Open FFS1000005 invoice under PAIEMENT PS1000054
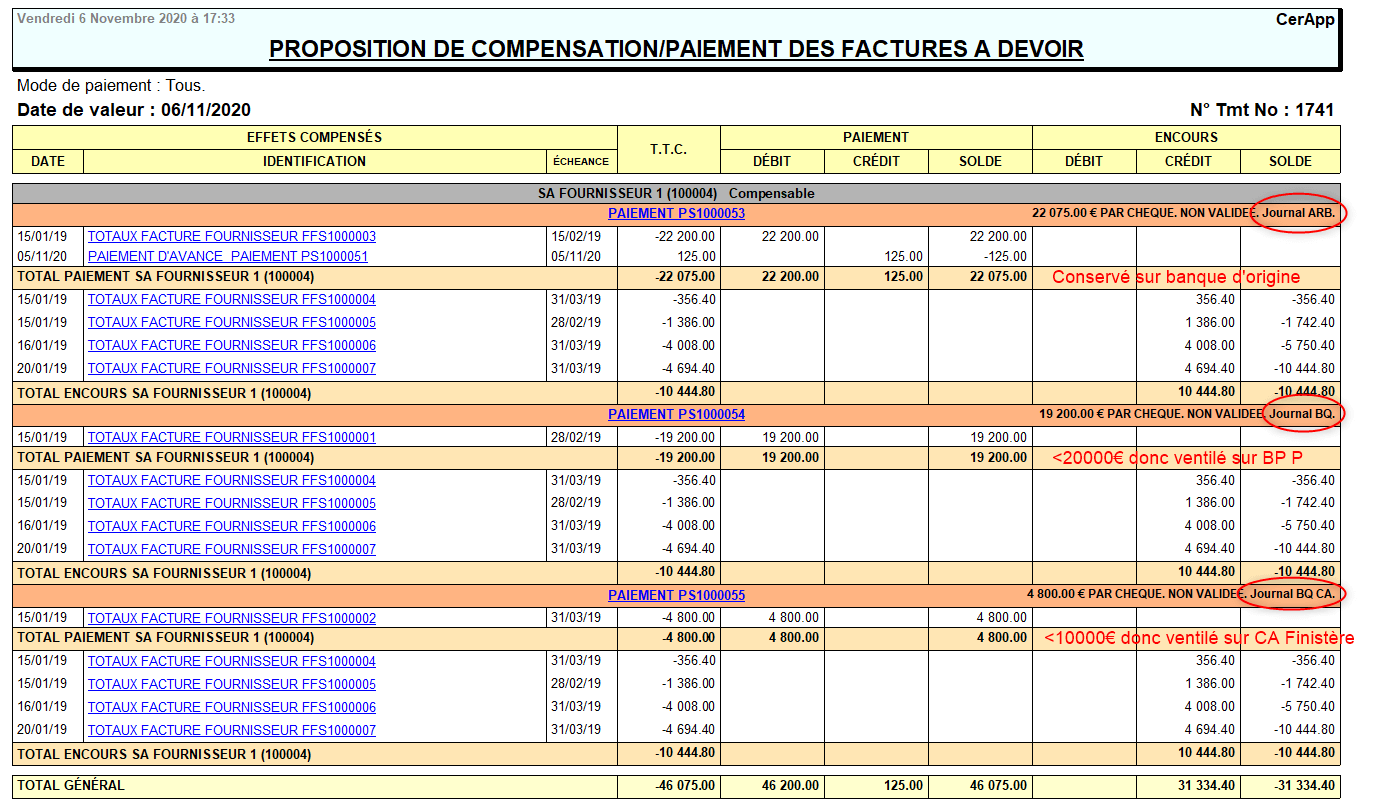This screenshot has height=812, width=1390. click(x=232, y=504)
